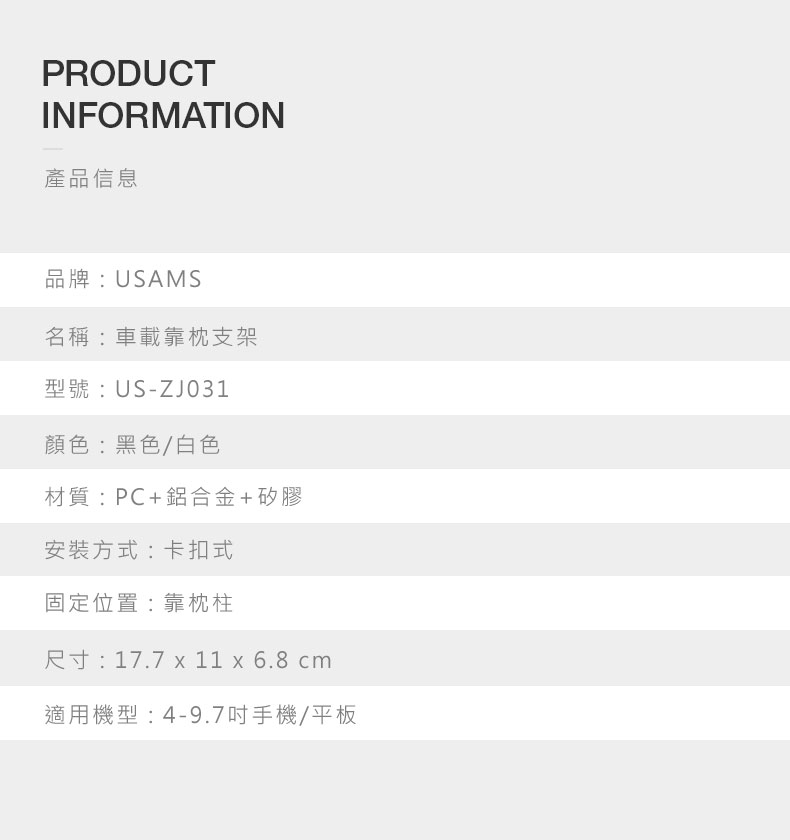Click the 型號 label
This screenshot has width=790, height=840.
pyautogui.click(x=67, y=389)
